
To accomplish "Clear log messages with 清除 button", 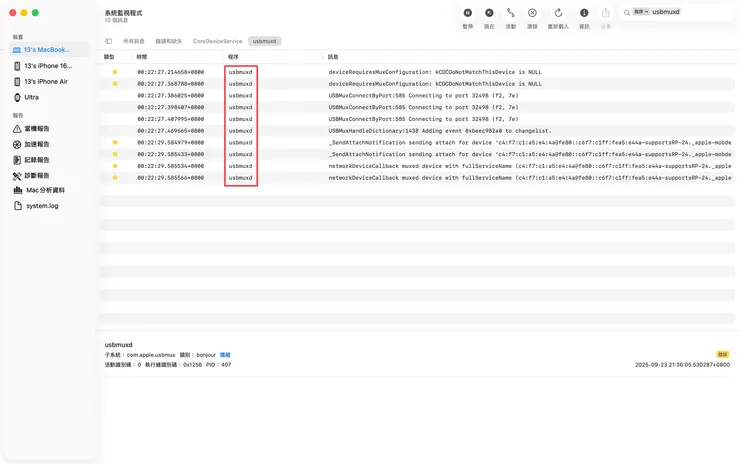I will click(x=532, y=13).
